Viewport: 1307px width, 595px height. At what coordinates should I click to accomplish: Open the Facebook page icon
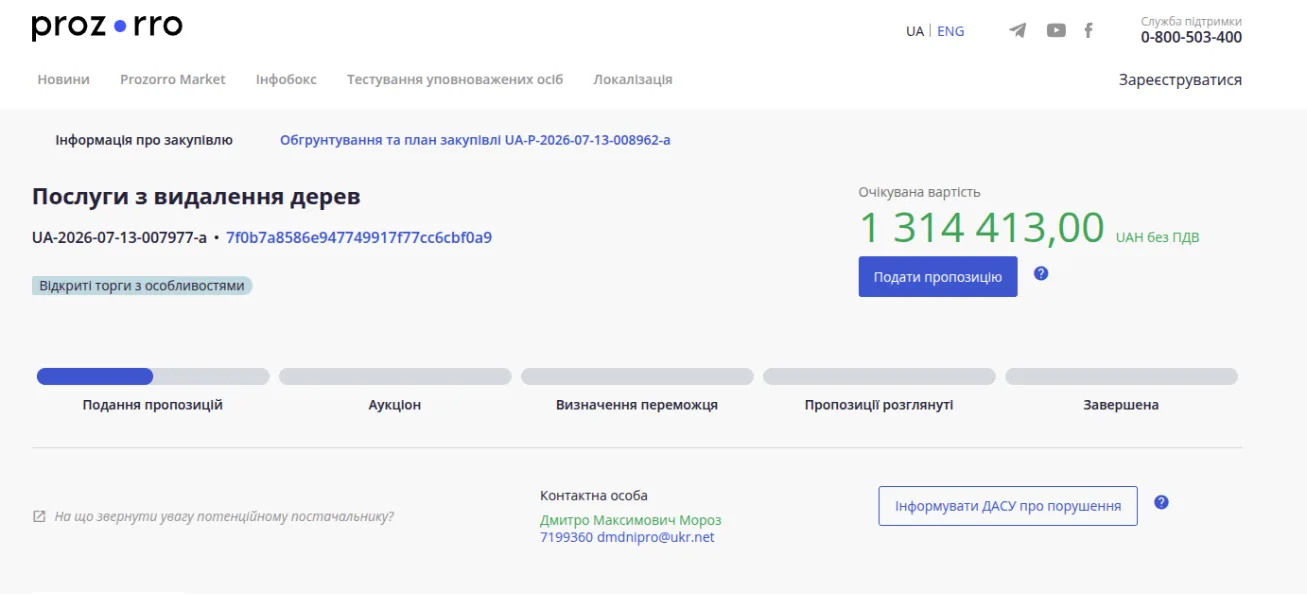coord(1088,30)
